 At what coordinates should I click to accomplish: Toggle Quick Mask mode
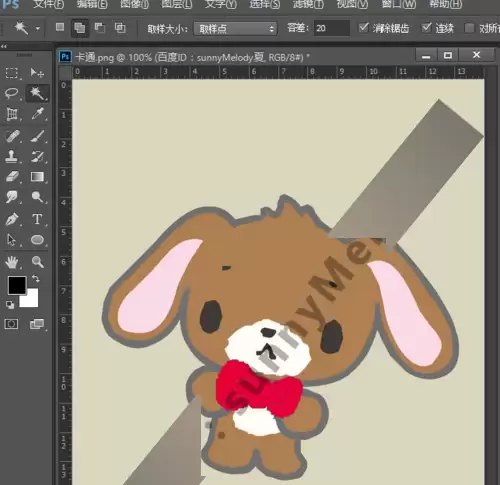tap(11, 324)
